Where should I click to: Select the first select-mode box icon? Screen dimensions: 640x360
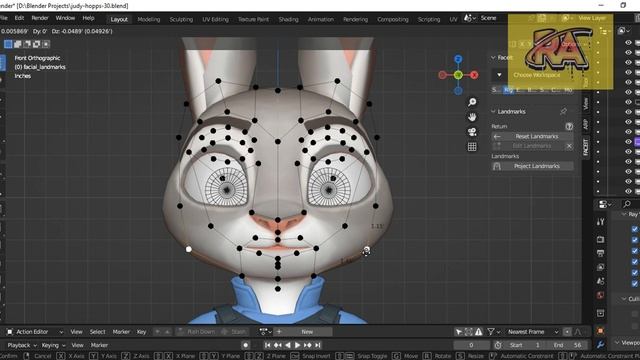8,44
